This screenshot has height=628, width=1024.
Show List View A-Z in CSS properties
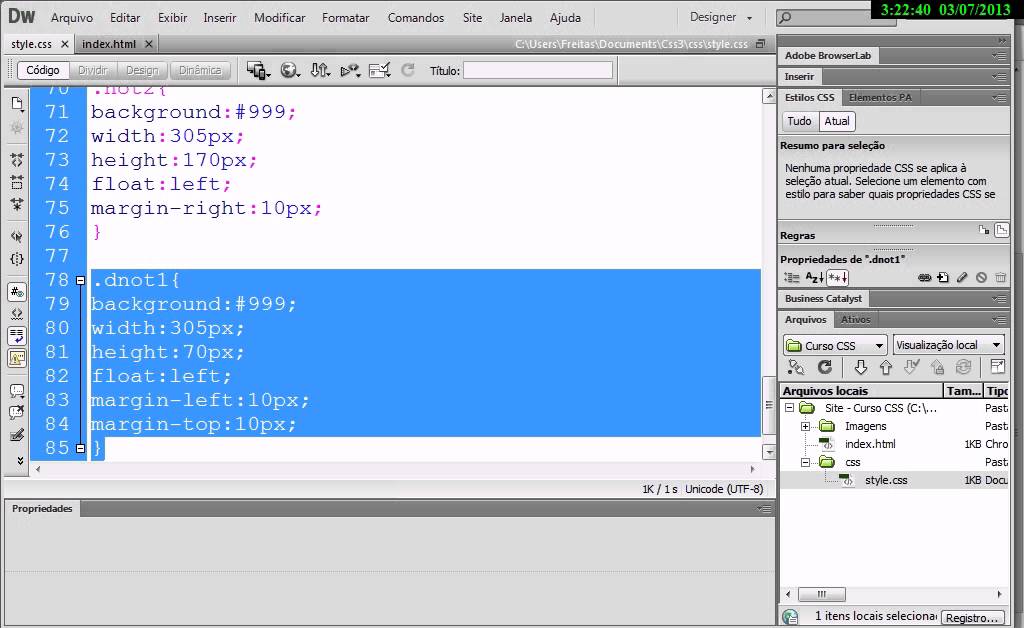pyautogui.click(x=814, y=277)
